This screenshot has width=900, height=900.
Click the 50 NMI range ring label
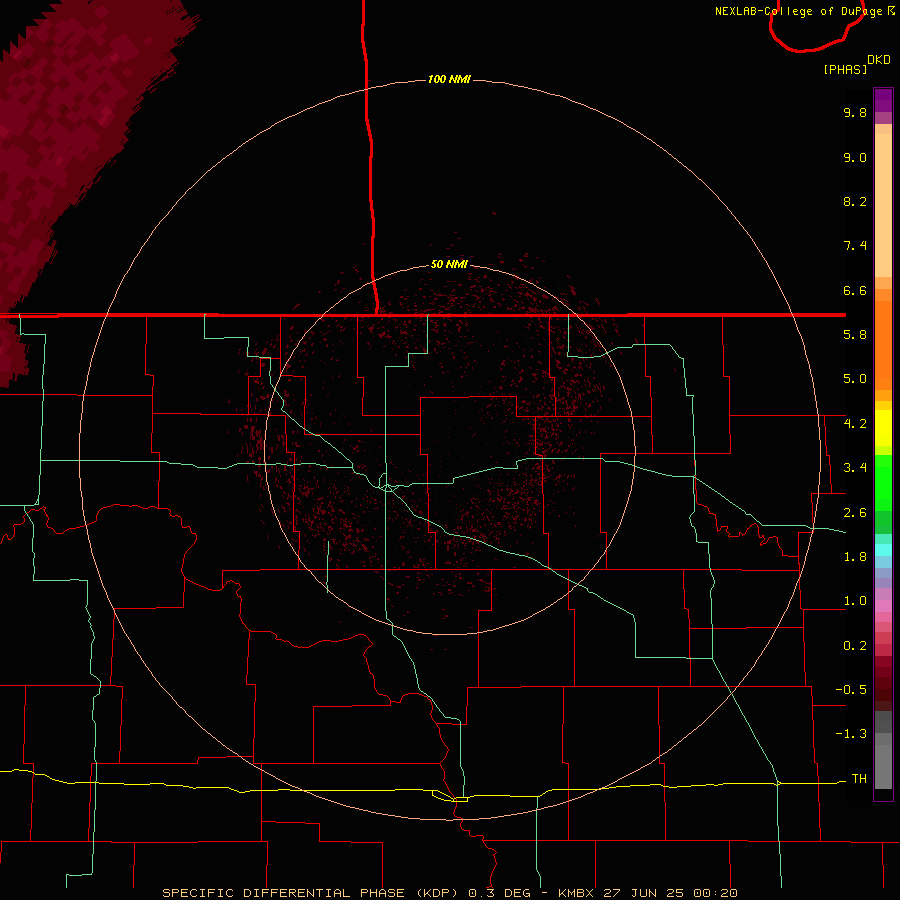pos(449,264)
